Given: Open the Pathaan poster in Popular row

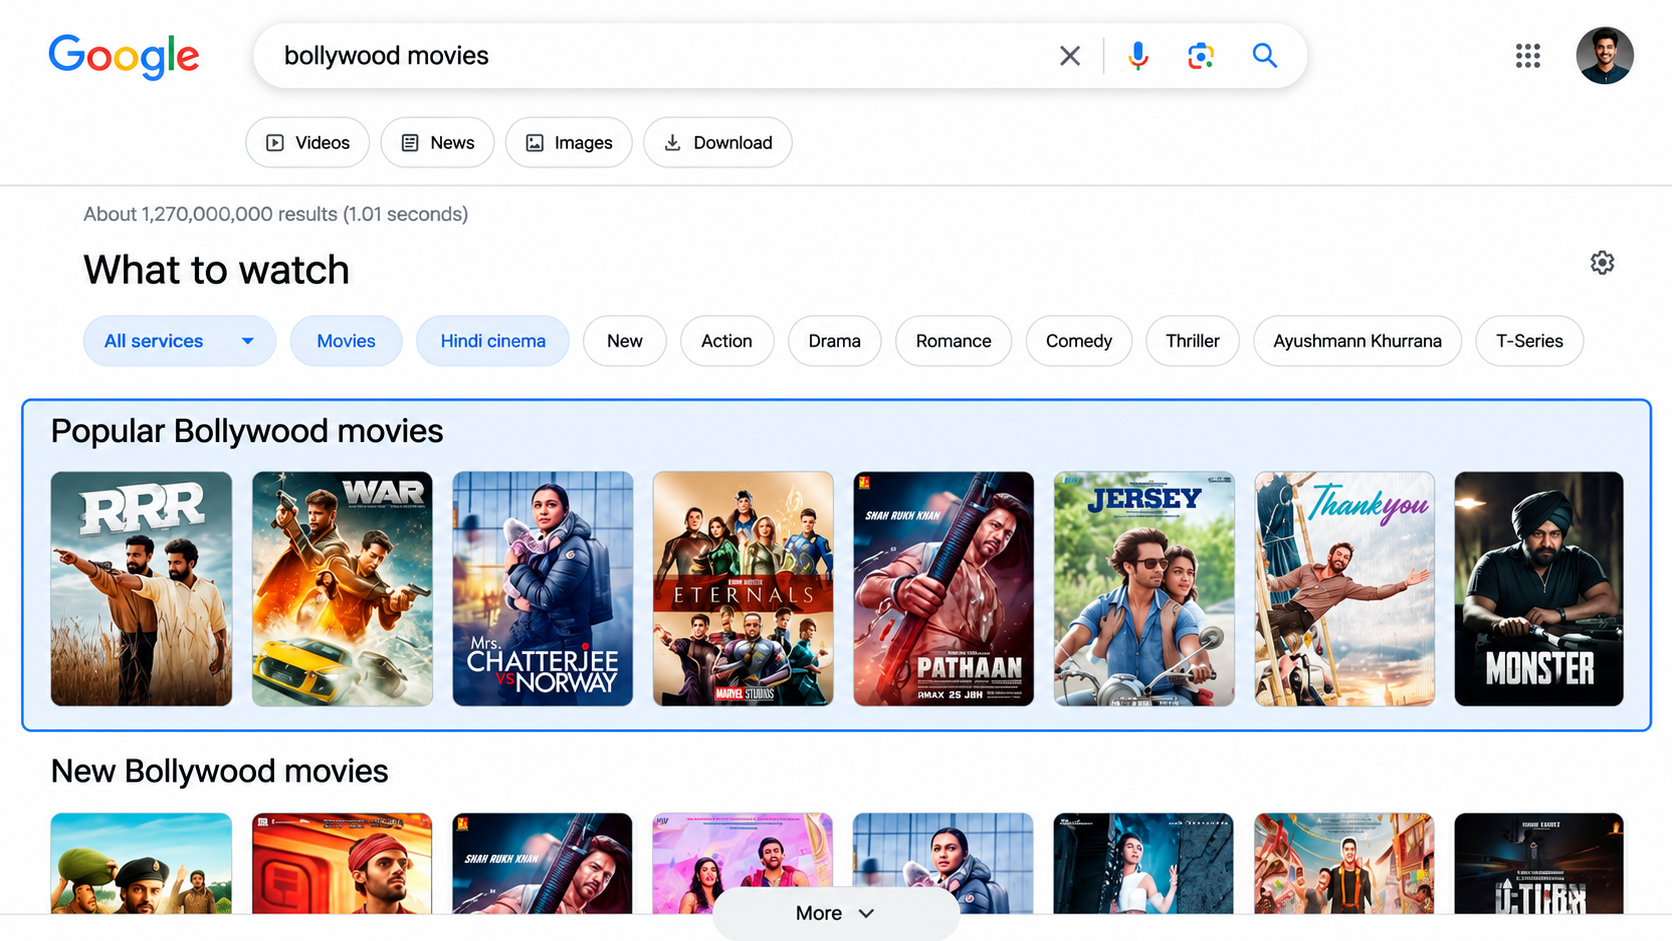Looking at the screenshot, I should click(944, 589).
